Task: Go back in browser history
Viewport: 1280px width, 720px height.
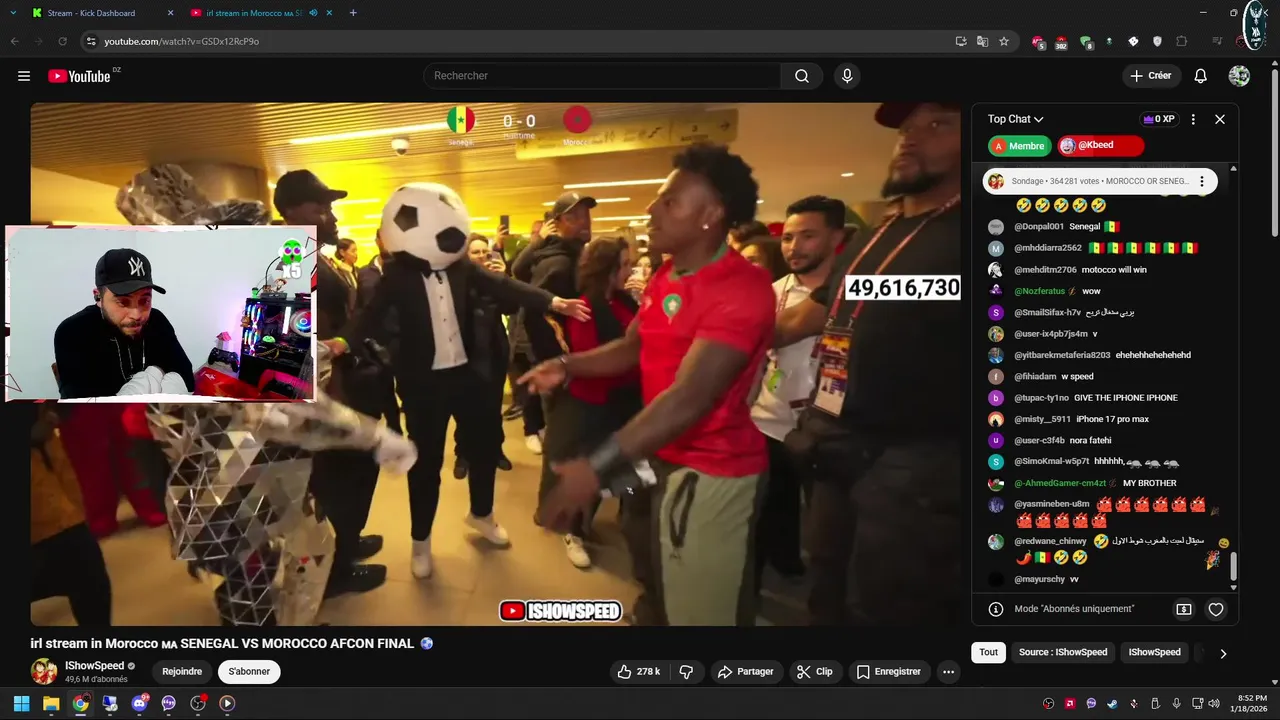Action: pyautogui.click(x=15, y=41)
